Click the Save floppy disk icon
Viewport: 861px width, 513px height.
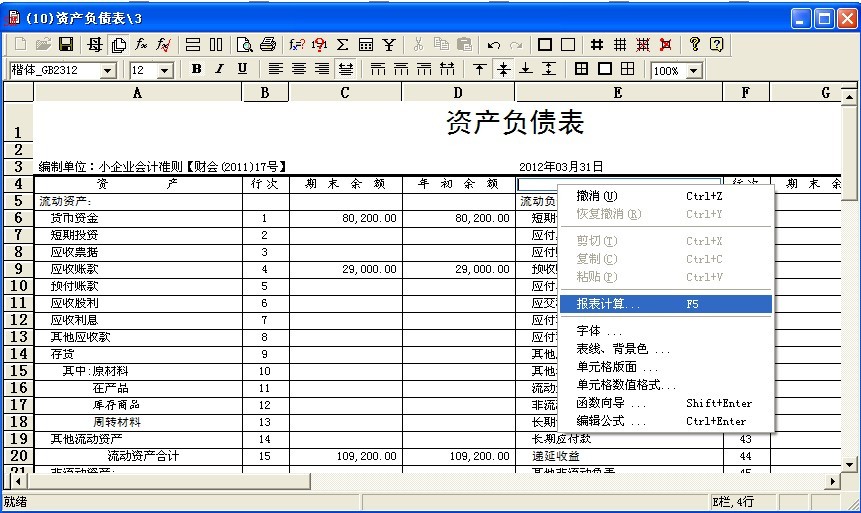66,45
